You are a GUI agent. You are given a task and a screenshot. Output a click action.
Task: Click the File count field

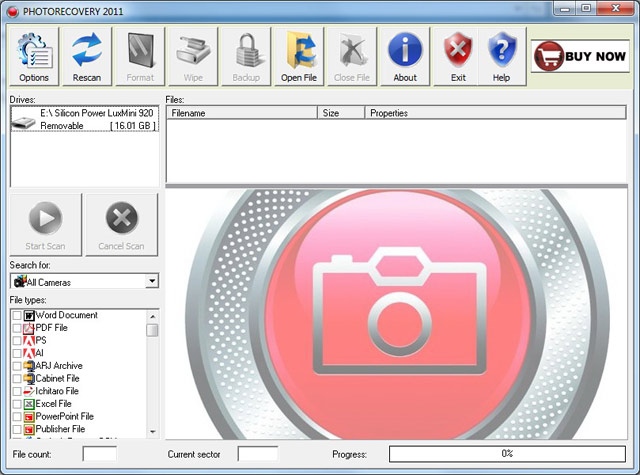pyautogui.click(x=99, y=454)
